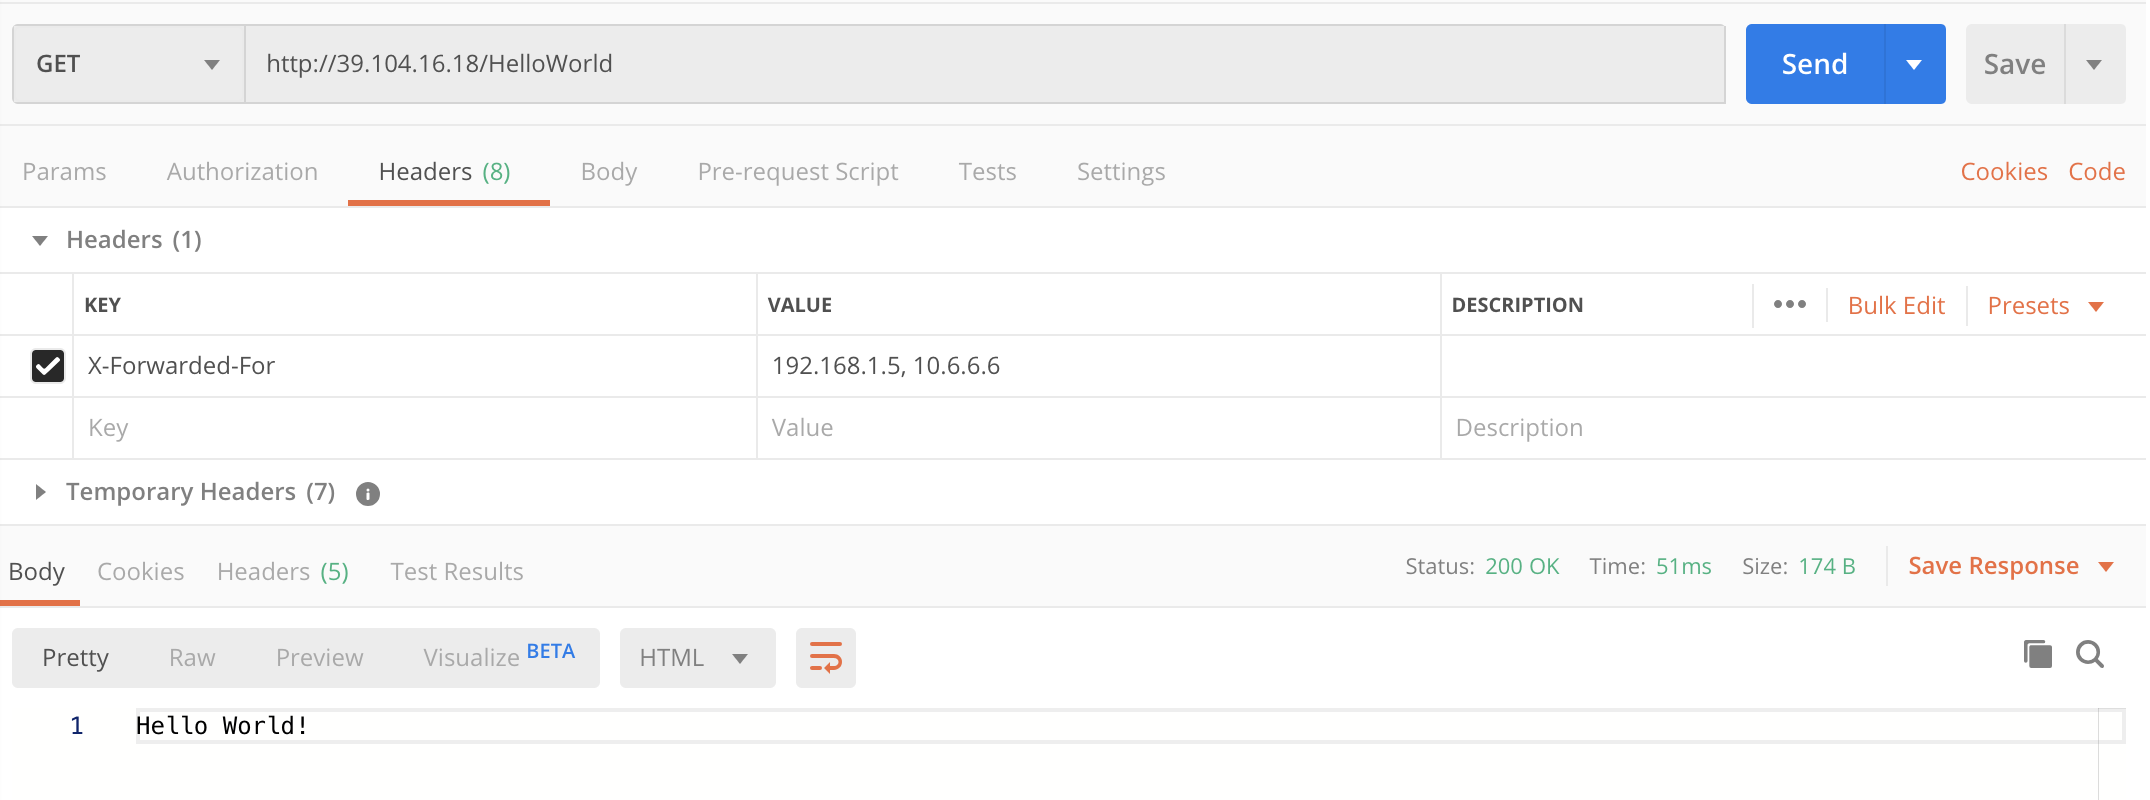Expand the Temporary Headers section
Viewport: 2150px width, 800px height.
tap(40, 492)
